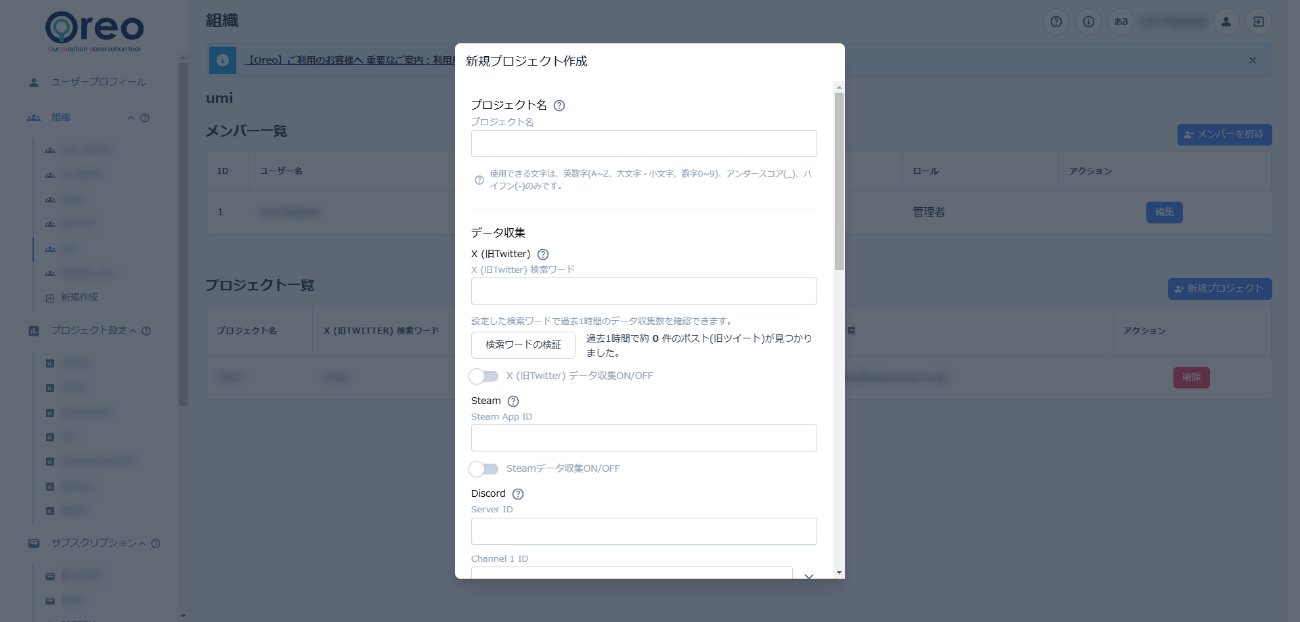This screenshot has height=622, width=1300.
Task: Click the 管理者 role cell in member table
Action: 929,212
